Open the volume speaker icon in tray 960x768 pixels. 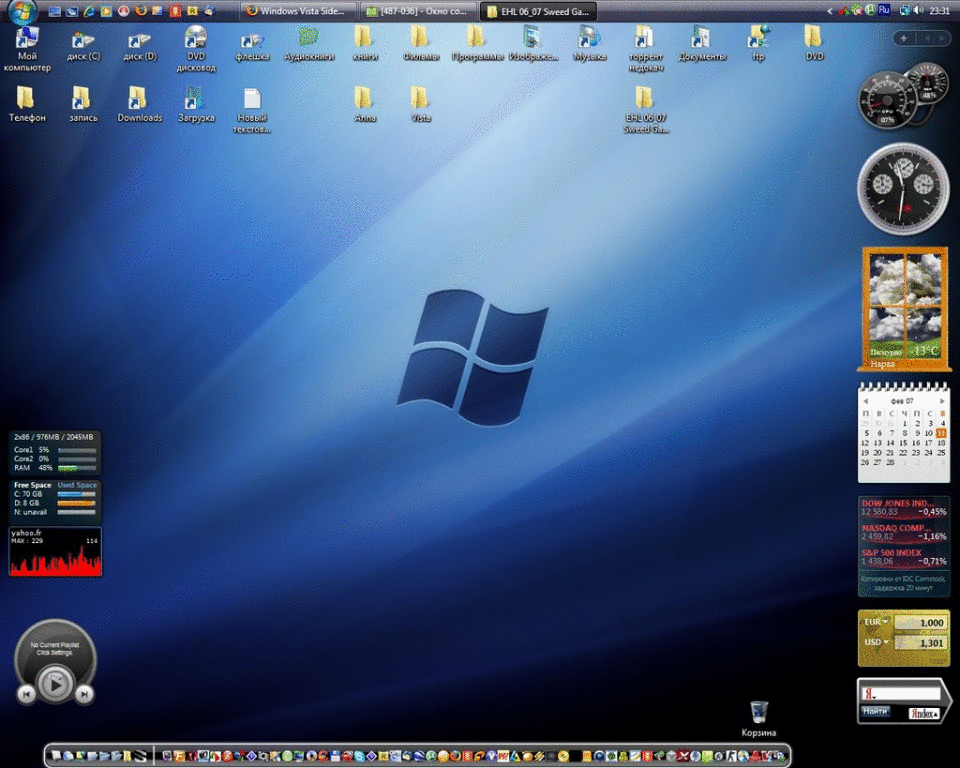pyautogui.click(x=918, y=10)
